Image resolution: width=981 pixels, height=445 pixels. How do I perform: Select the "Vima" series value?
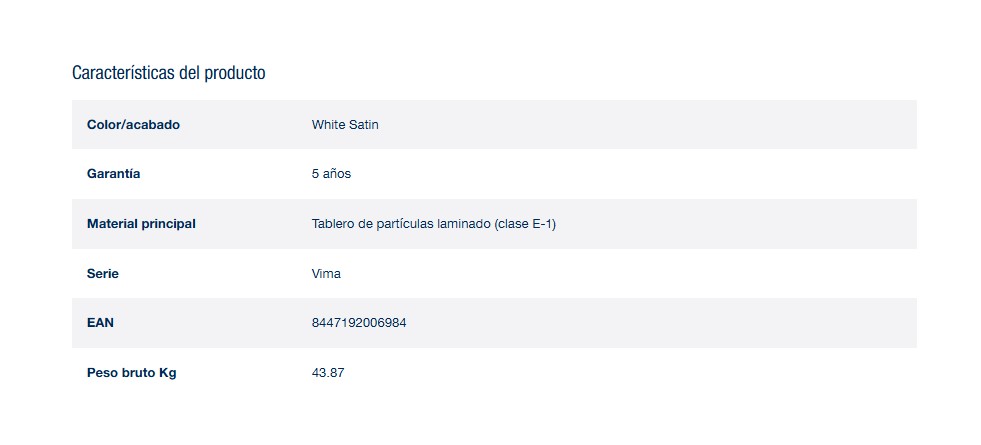[x=326, y=273]
